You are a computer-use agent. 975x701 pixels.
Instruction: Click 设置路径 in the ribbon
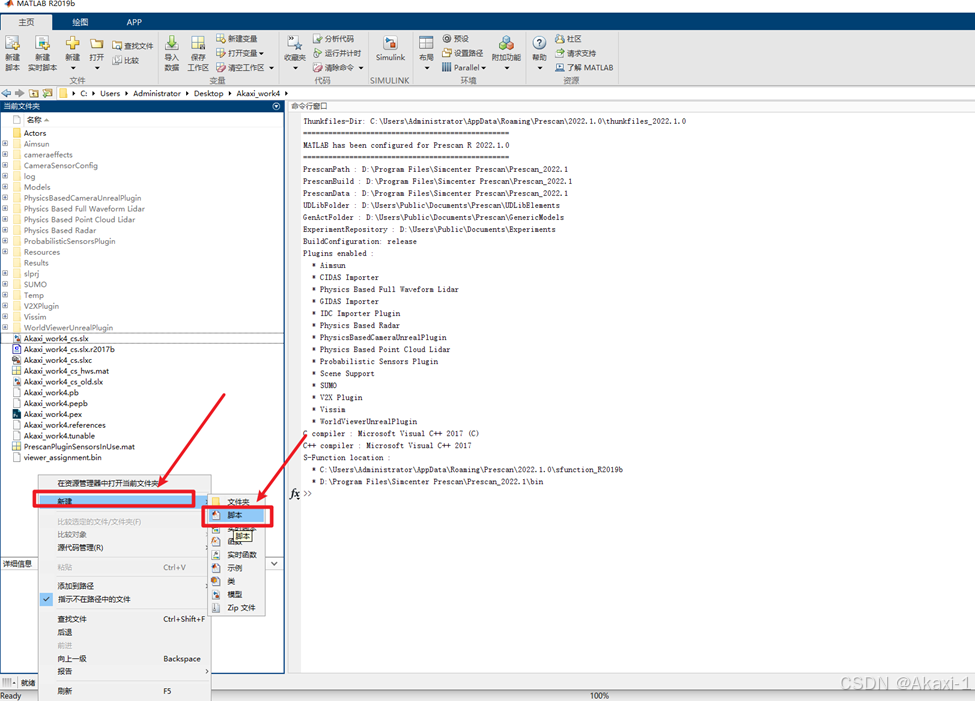(x=463, y=53)
